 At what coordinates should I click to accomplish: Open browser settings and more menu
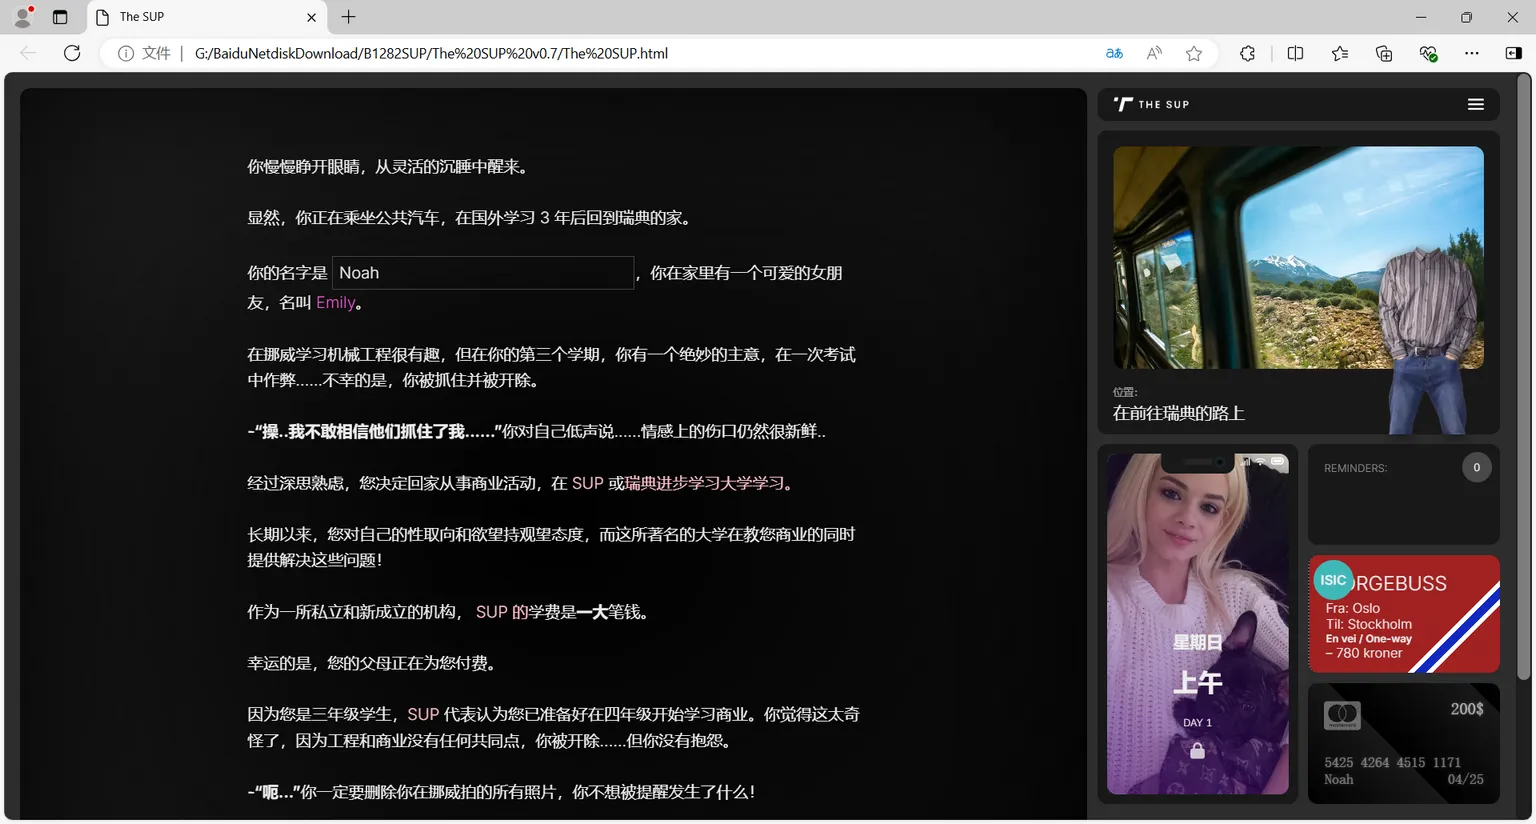tap(1471, 54)
